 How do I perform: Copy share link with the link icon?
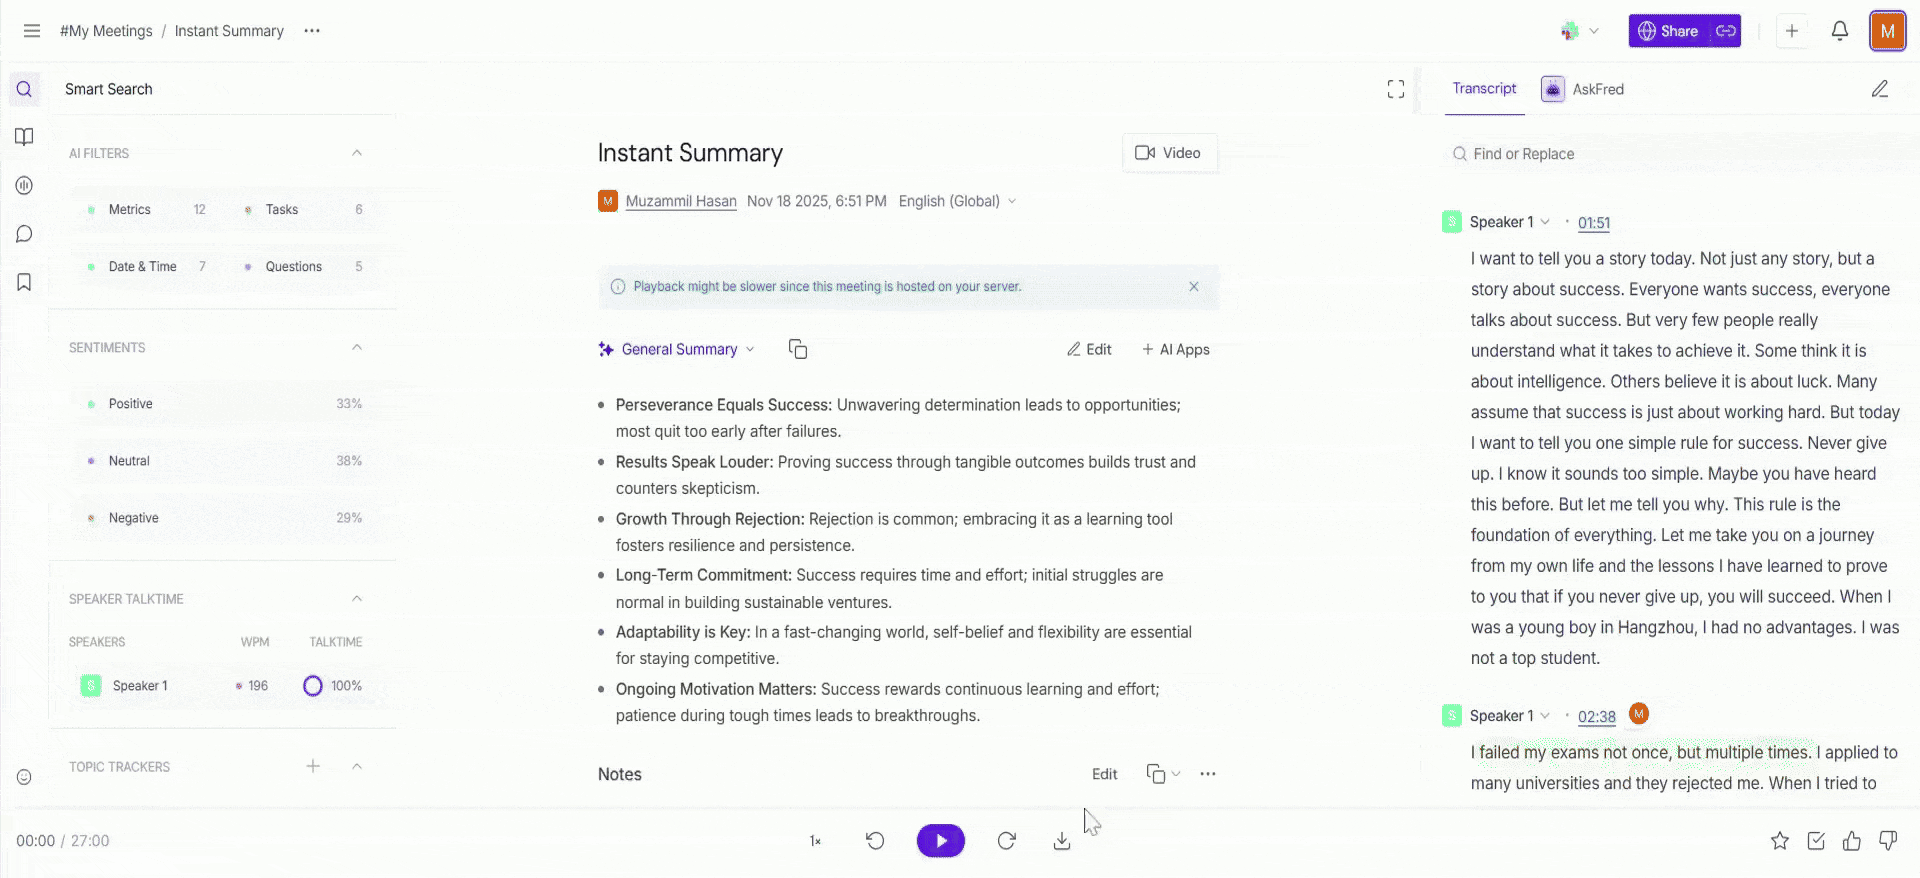pos(1726,31)
